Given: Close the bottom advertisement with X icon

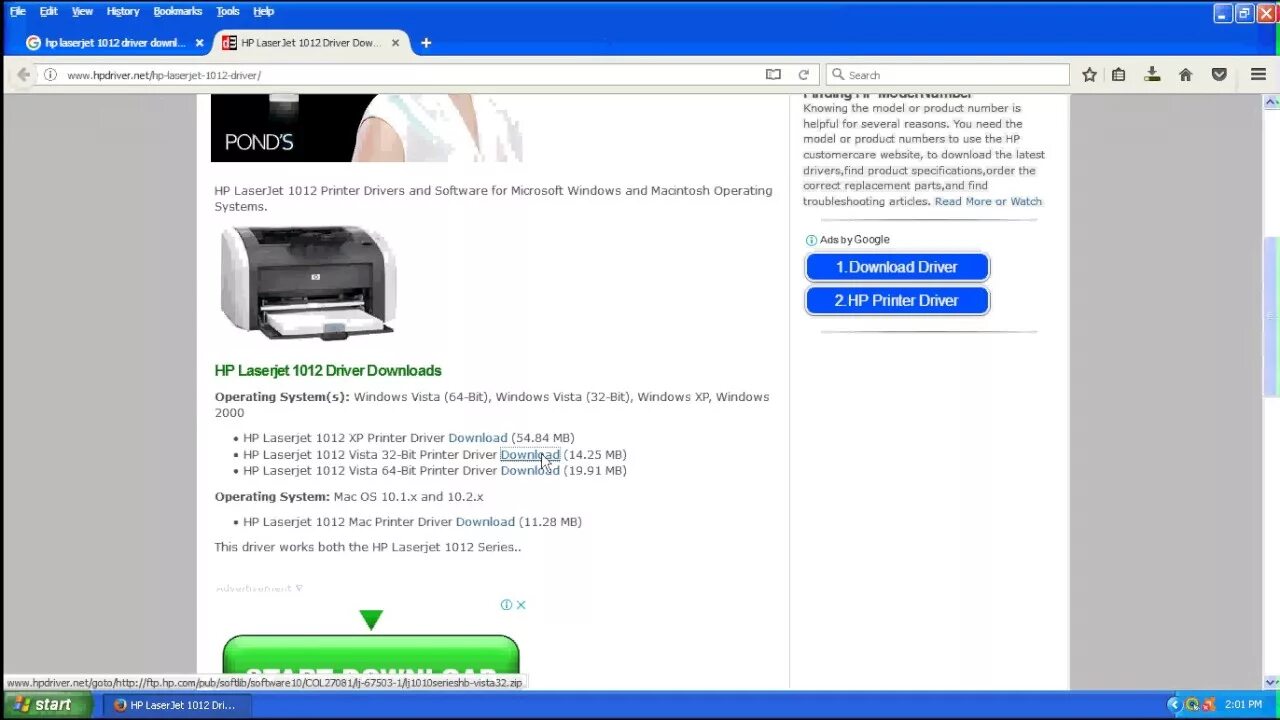Looking at the screenshot, I should 521,605.
